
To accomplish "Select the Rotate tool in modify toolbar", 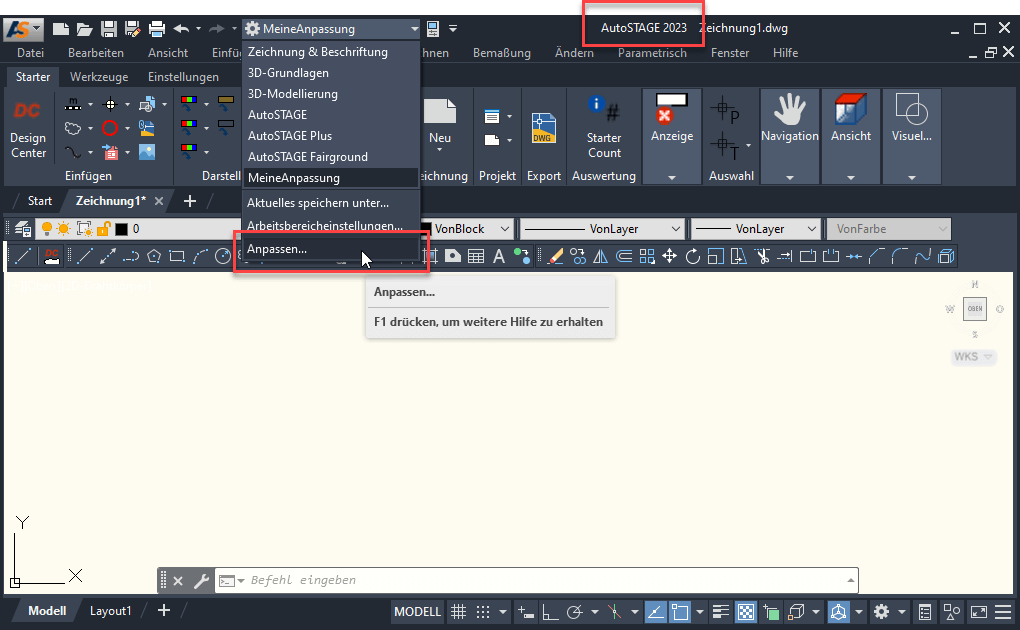I will (x=693, y=256).
